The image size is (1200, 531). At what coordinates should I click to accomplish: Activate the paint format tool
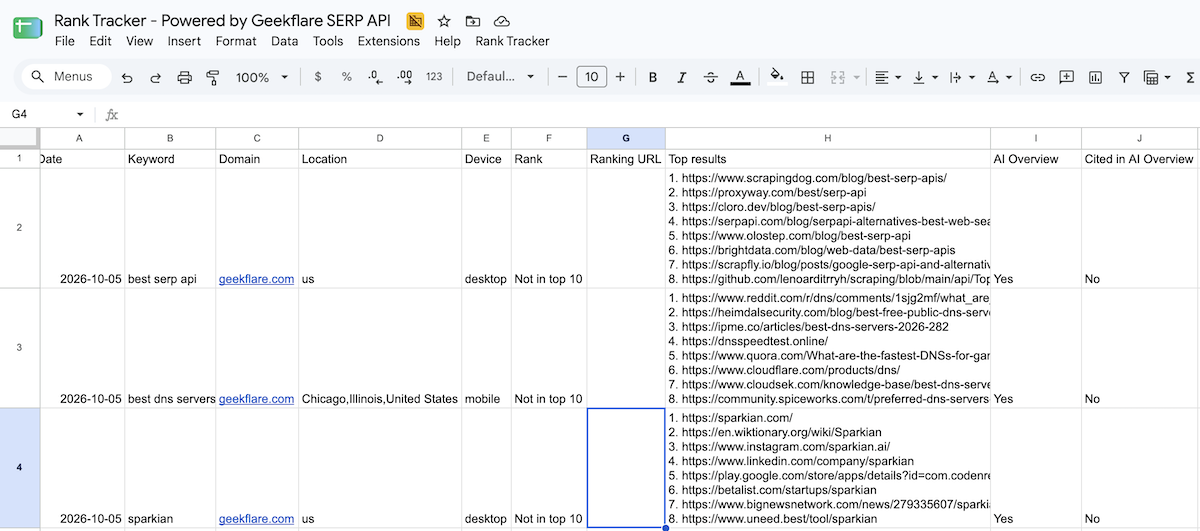(212, 77)
